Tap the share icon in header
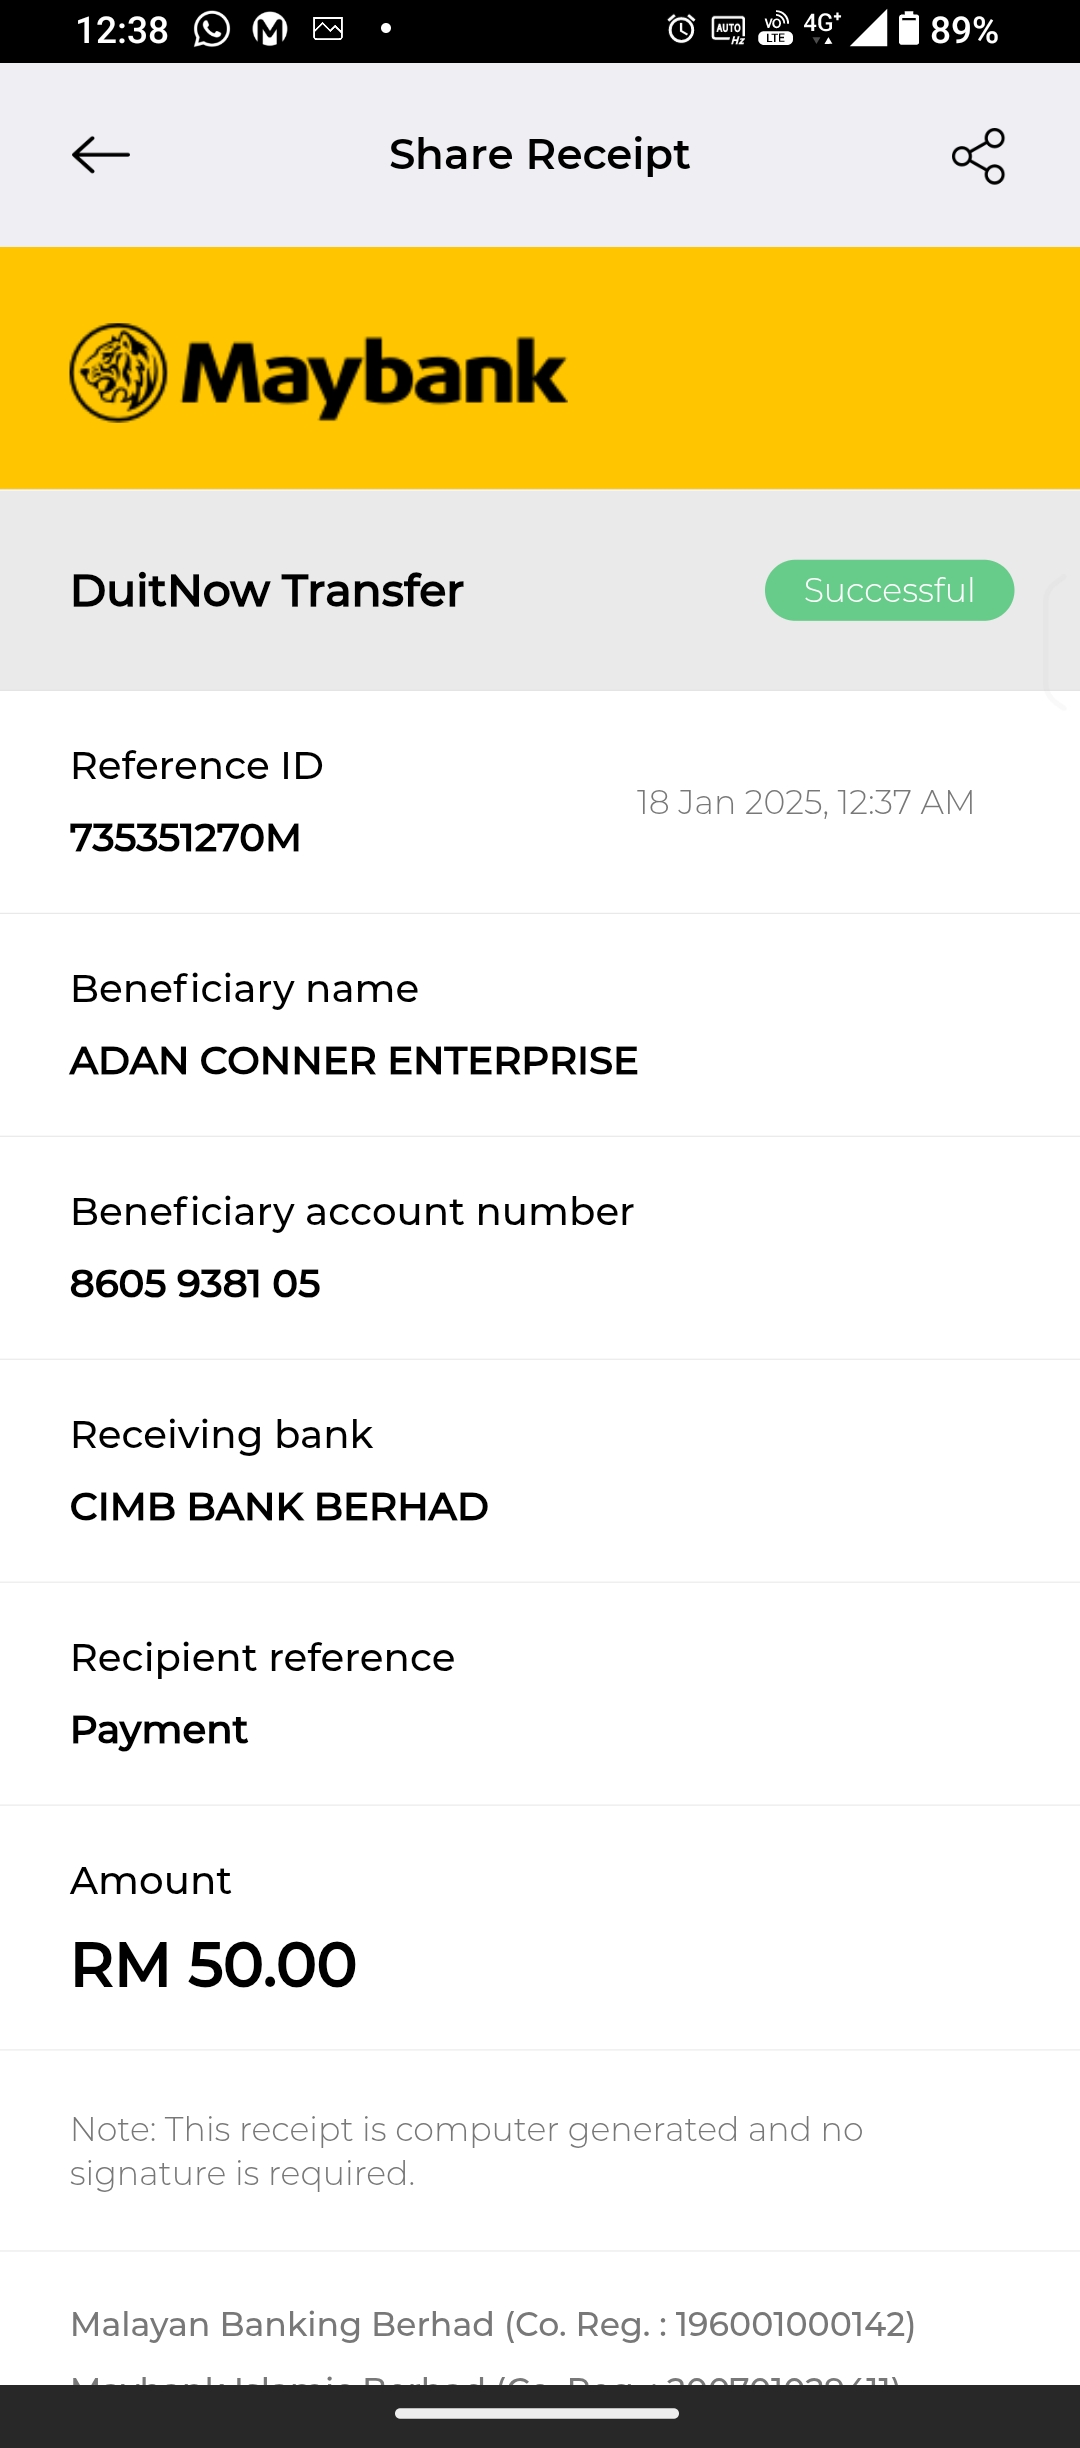The width and height of the screenshot is (1080, 2448). point(978,156)
